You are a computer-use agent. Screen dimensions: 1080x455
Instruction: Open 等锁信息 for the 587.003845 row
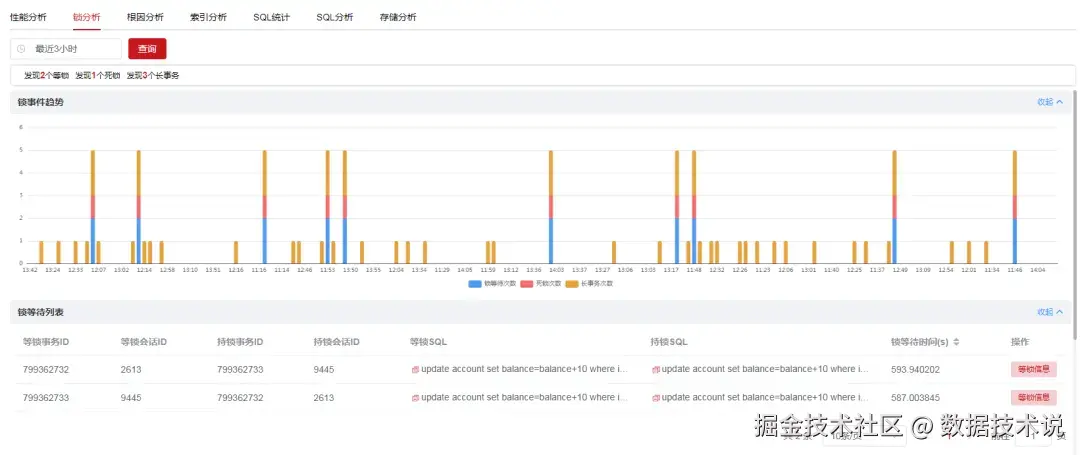[x=1033, y=398]
